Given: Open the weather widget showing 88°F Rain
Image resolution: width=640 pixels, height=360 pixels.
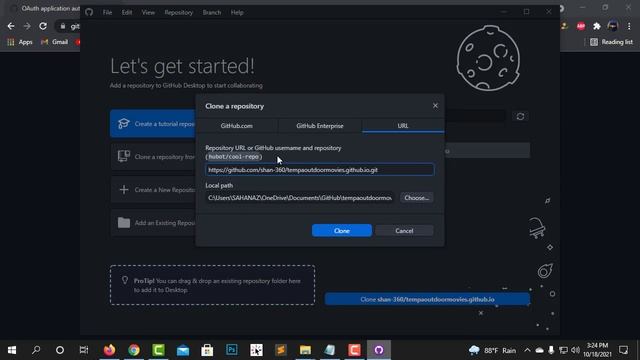Looking at the screenshot, I should [x=493, y=350].
